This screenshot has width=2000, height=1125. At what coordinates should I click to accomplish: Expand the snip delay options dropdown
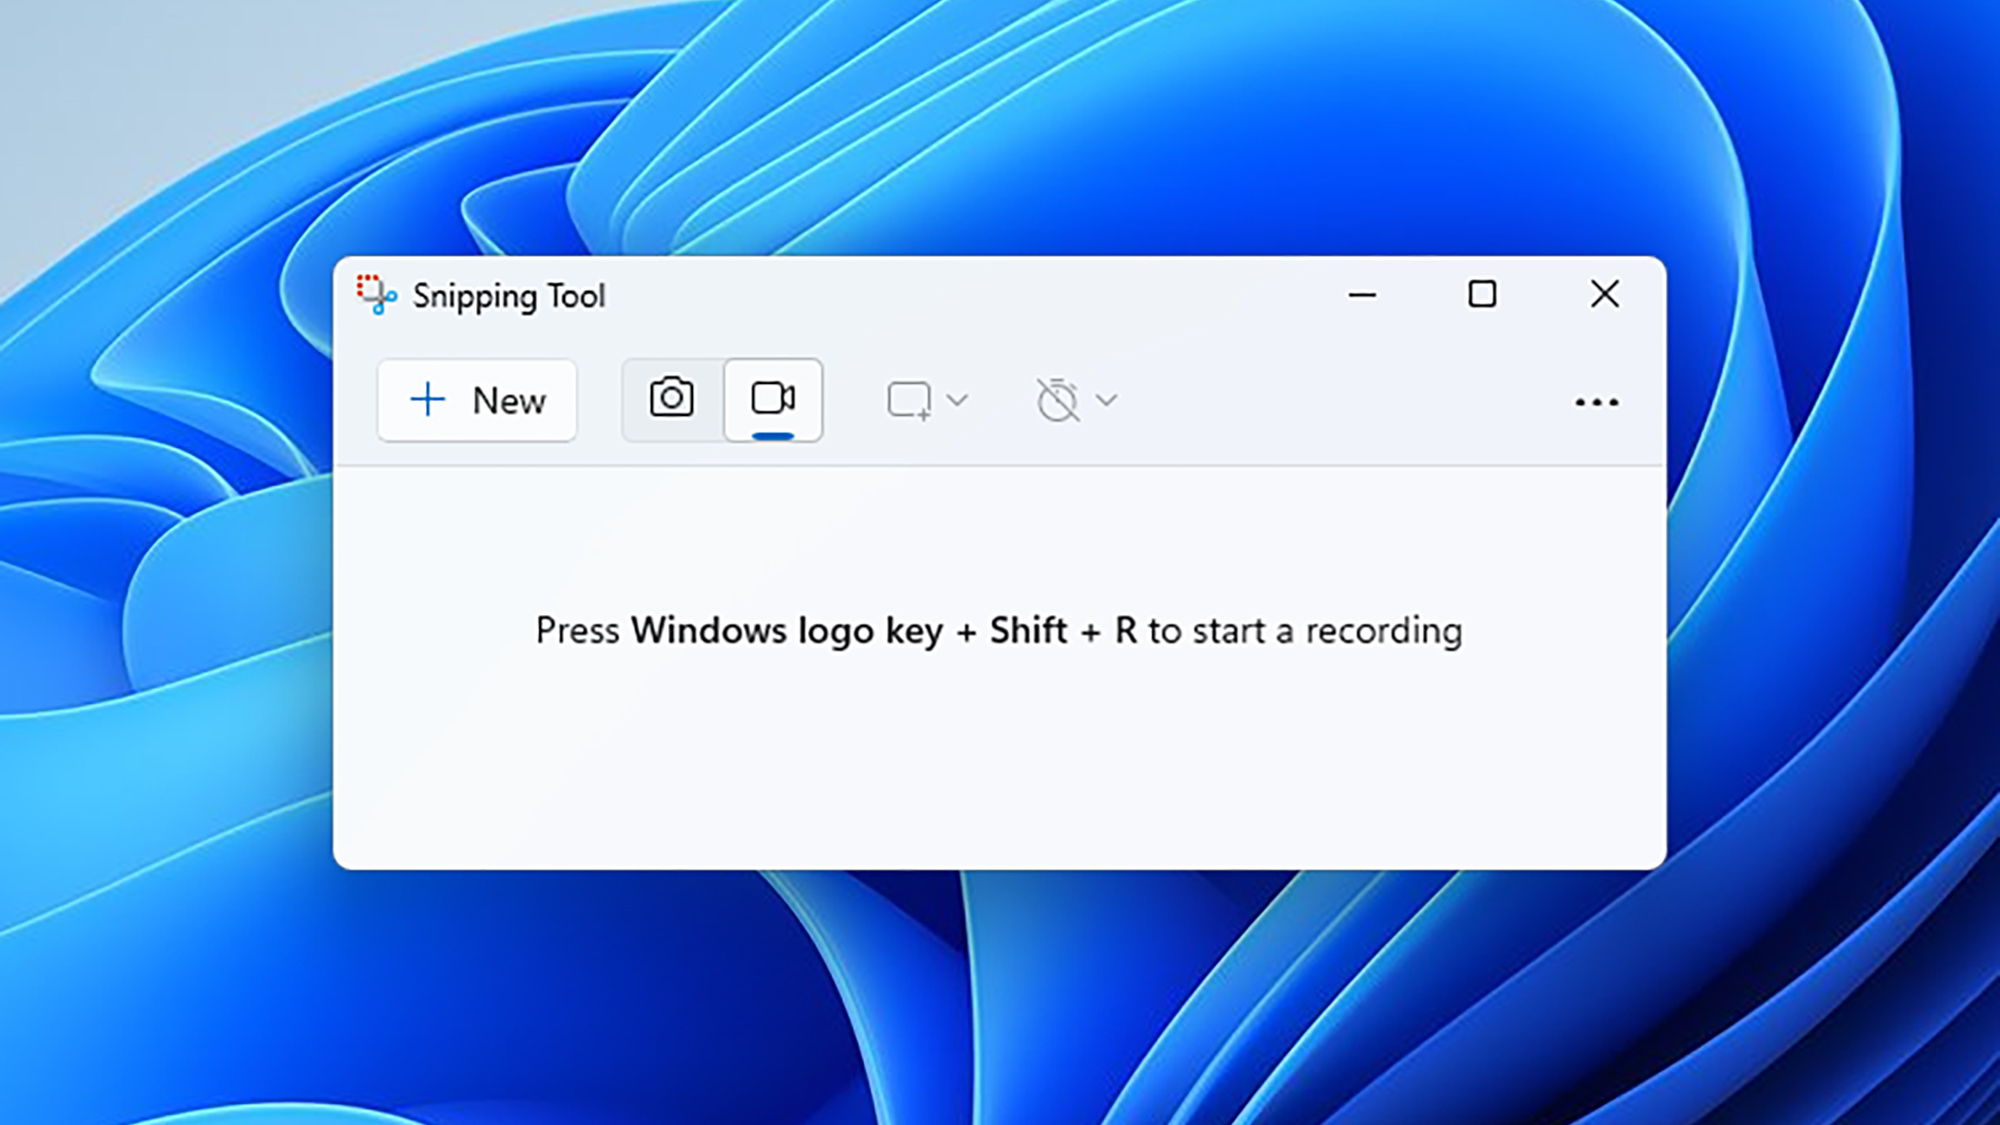click(1106, 400)
